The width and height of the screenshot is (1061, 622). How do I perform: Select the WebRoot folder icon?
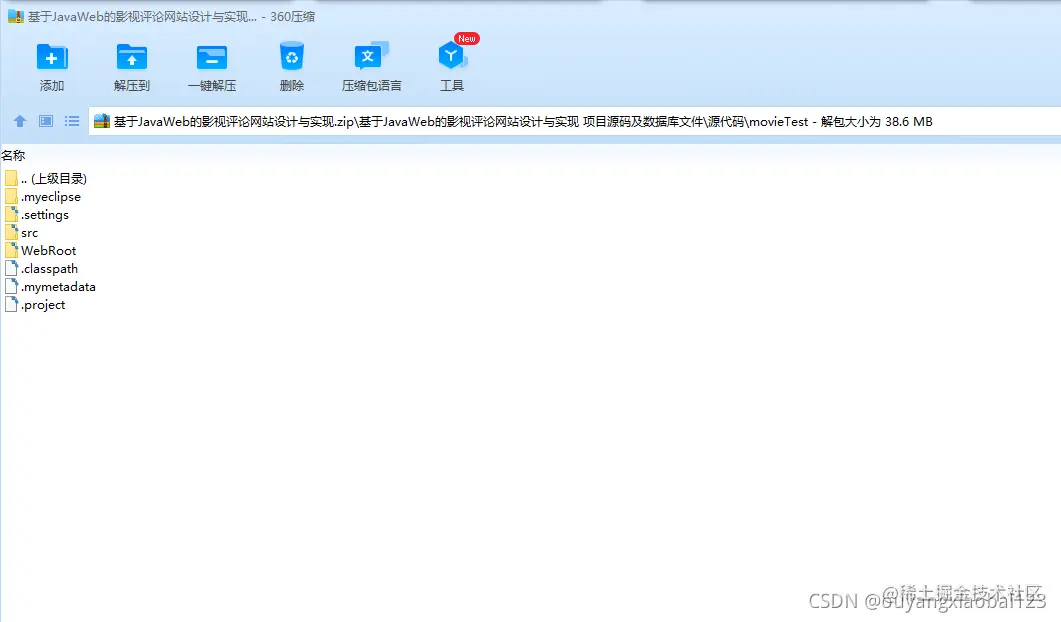click(x=11, y=250)
